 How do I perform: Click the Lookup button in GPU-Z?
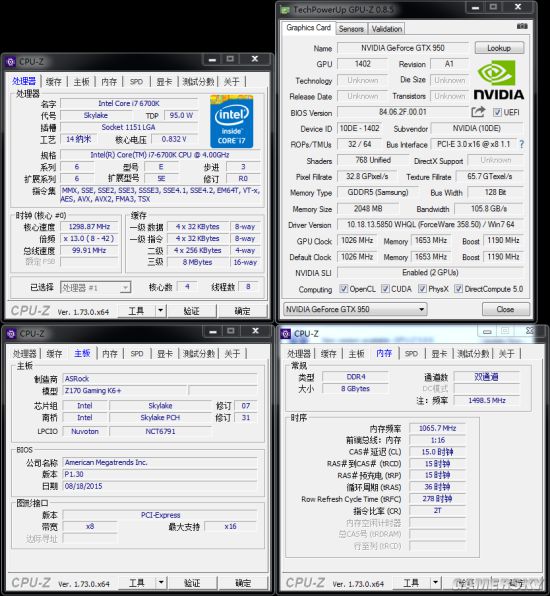click(x=499, y=48)
